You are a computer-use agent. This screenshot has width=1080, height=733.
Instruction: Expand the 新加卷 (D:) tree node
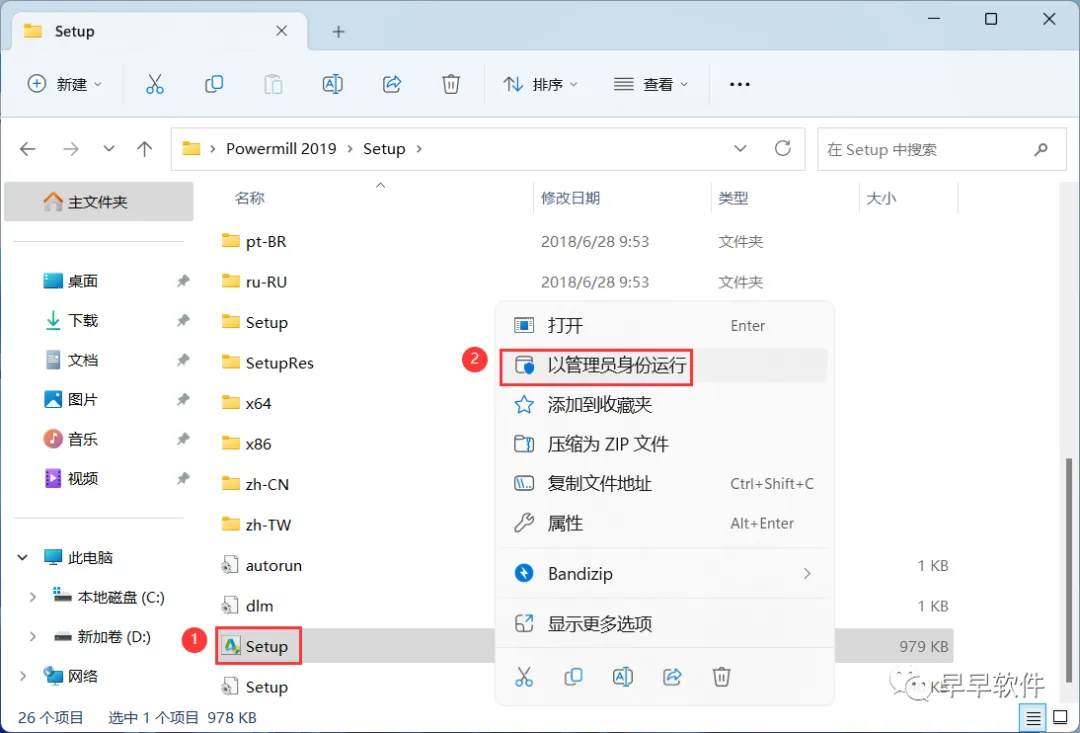tap(32, 637)
